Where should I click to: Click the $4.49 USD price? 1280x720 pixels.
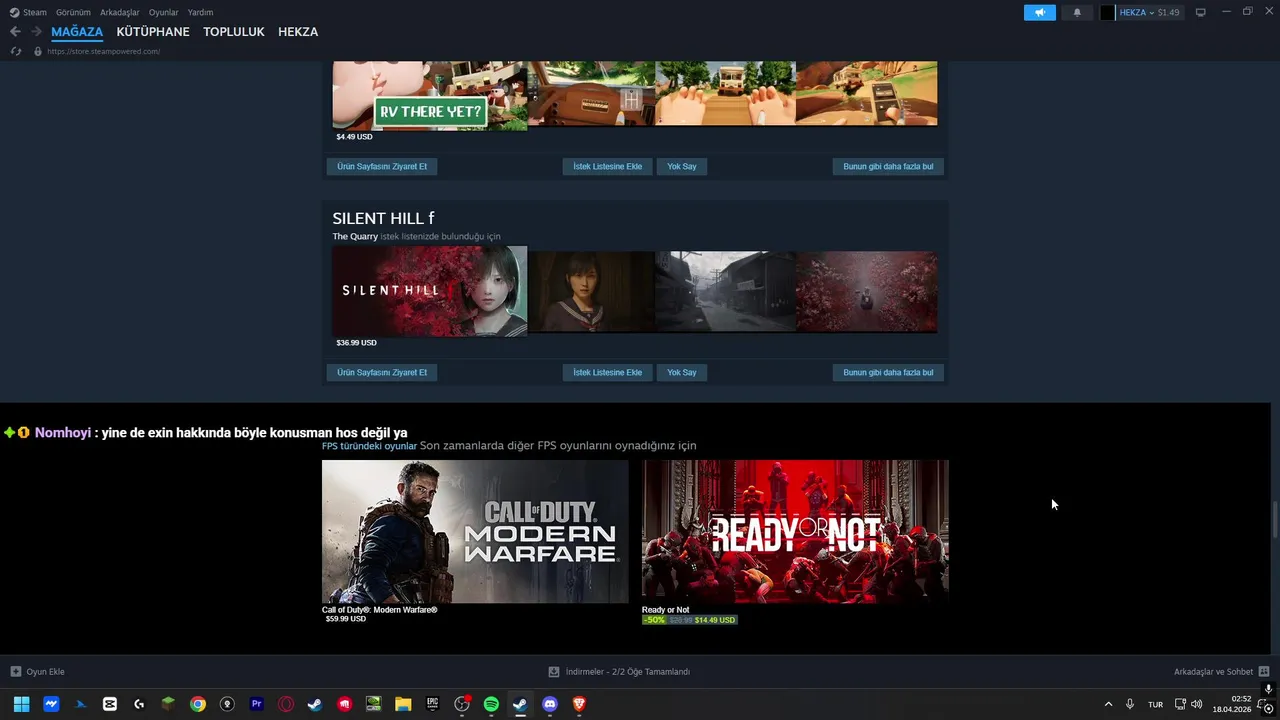point(354,137)
